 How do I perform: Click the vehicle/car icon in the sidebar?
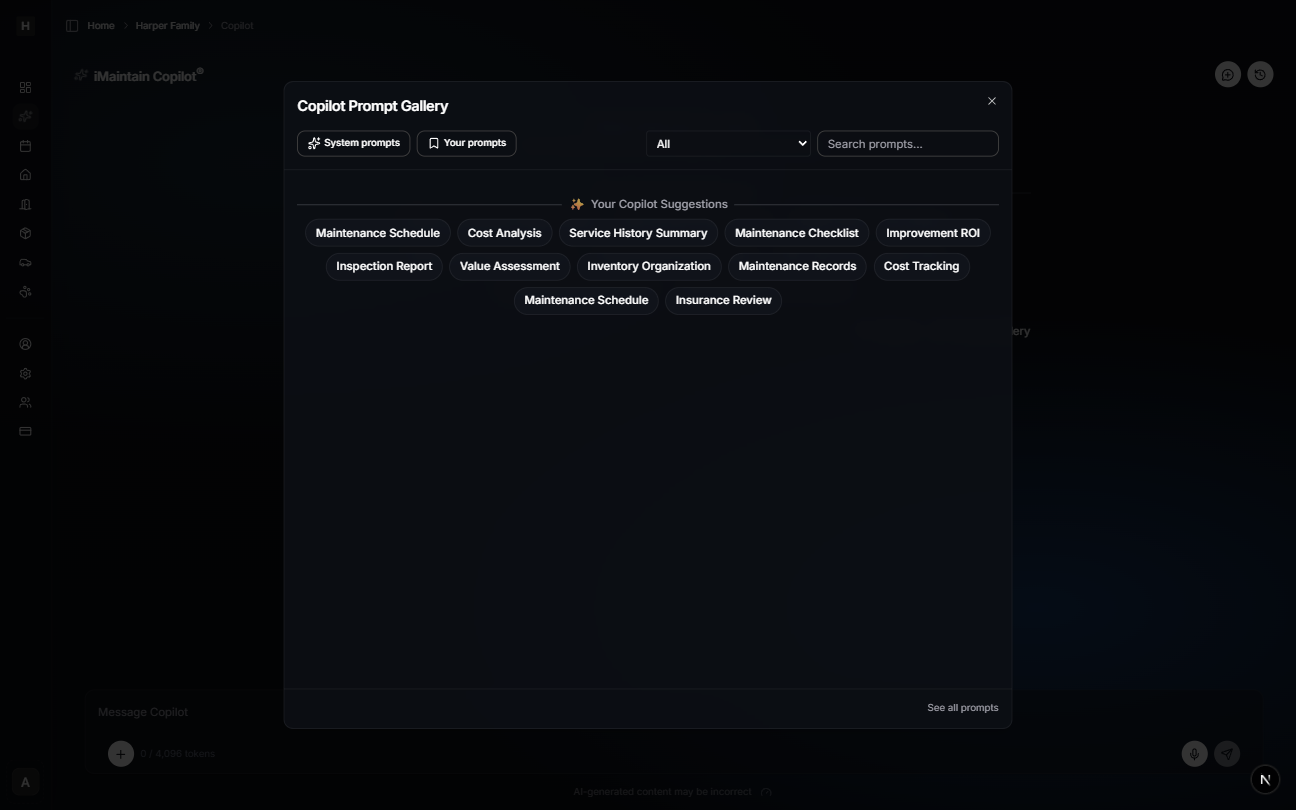pyautogui.click(x=25, y=262)
